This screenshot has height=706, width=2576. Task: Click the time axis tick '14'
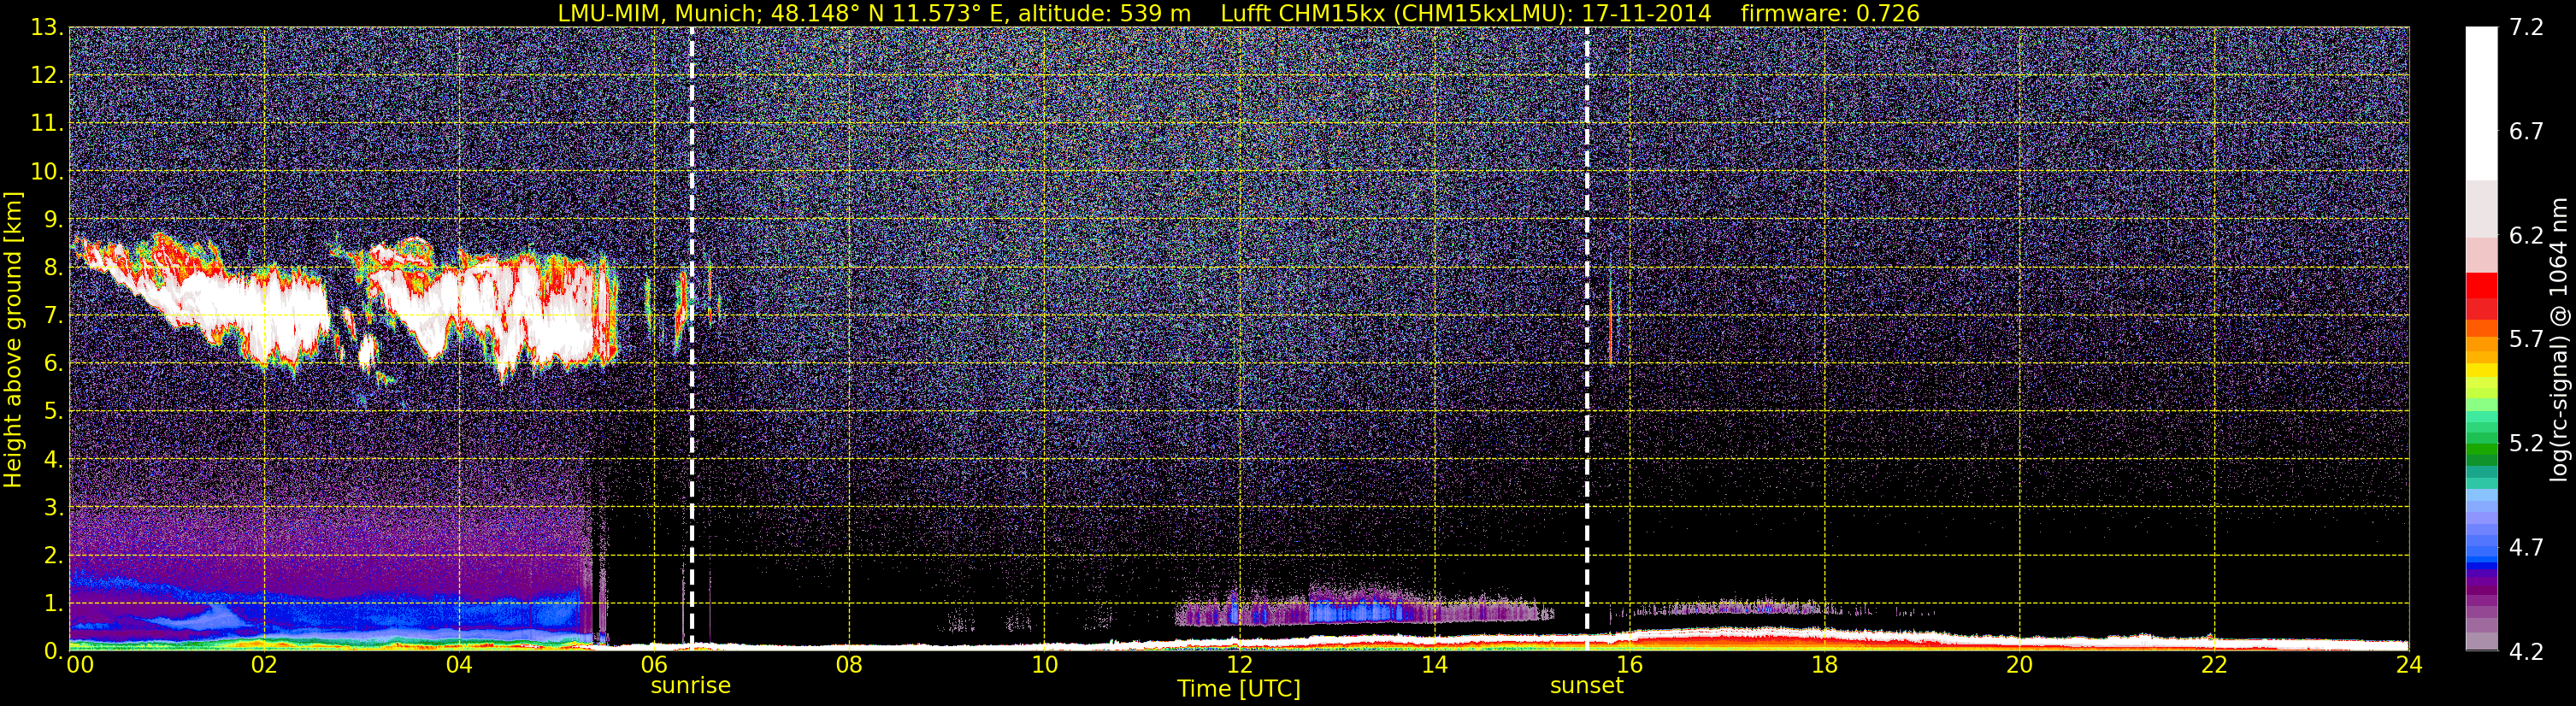(1434, 666)
